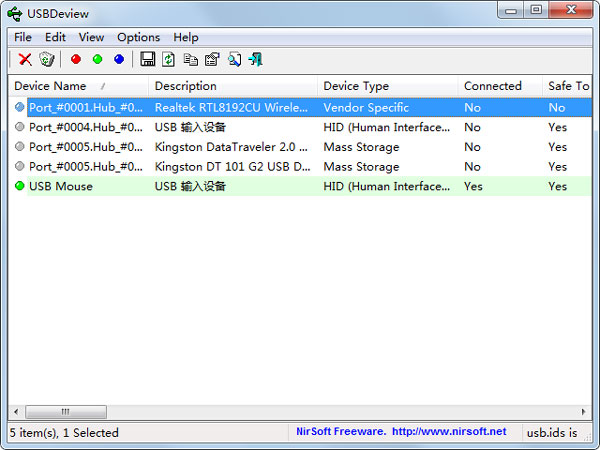
Task: Click the HID device type in USB Mouse row
Action: click(x=386, y=186)
